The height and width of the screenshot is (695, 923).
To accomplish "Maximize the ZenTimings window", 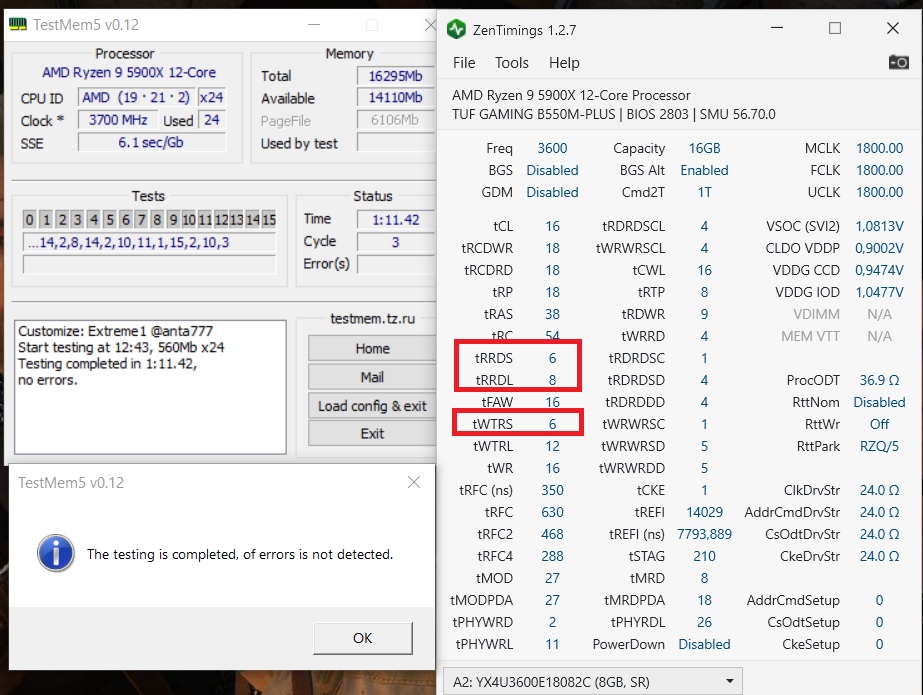I will 835,28.
